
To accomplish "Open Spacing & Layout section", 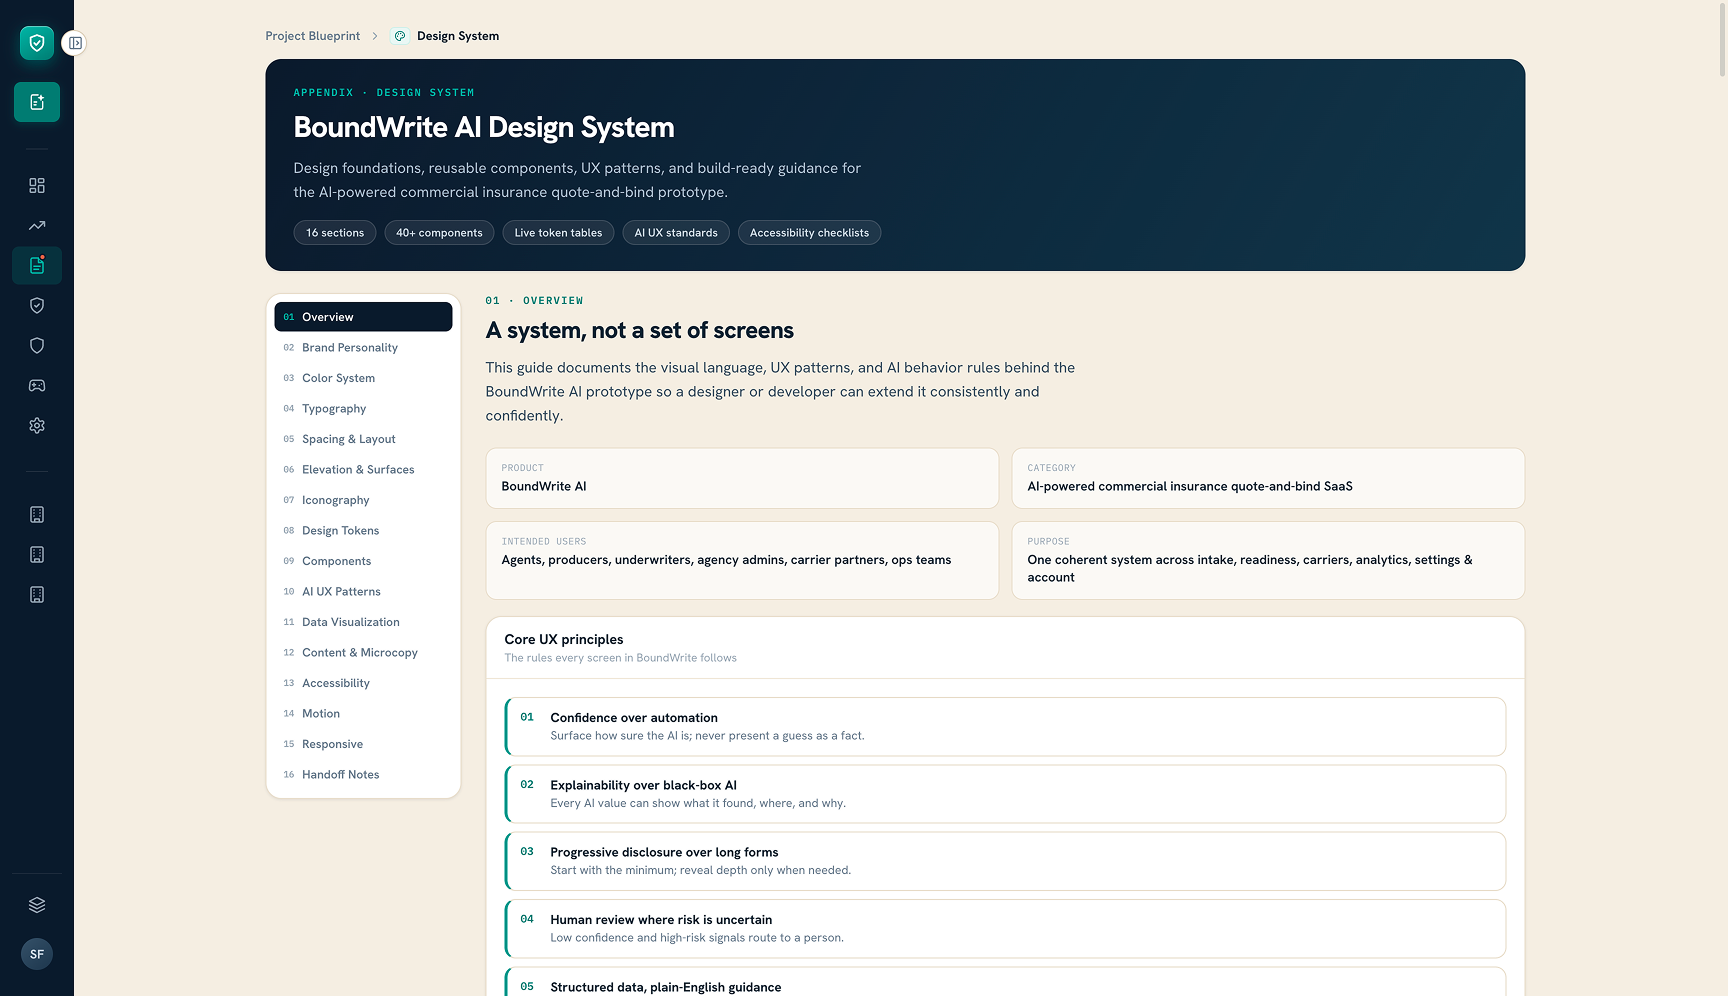I will coord(363,439).
